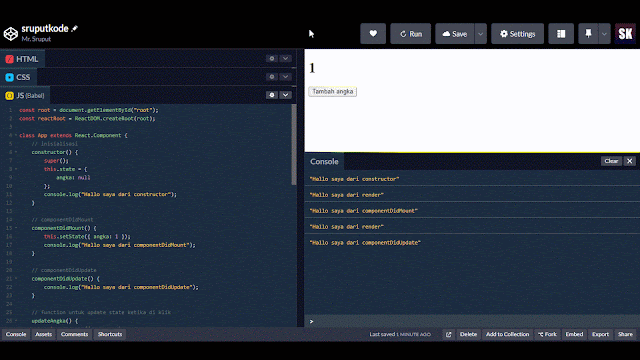Save the pen
Screen dimensions: 640x360
click(455, 34)
